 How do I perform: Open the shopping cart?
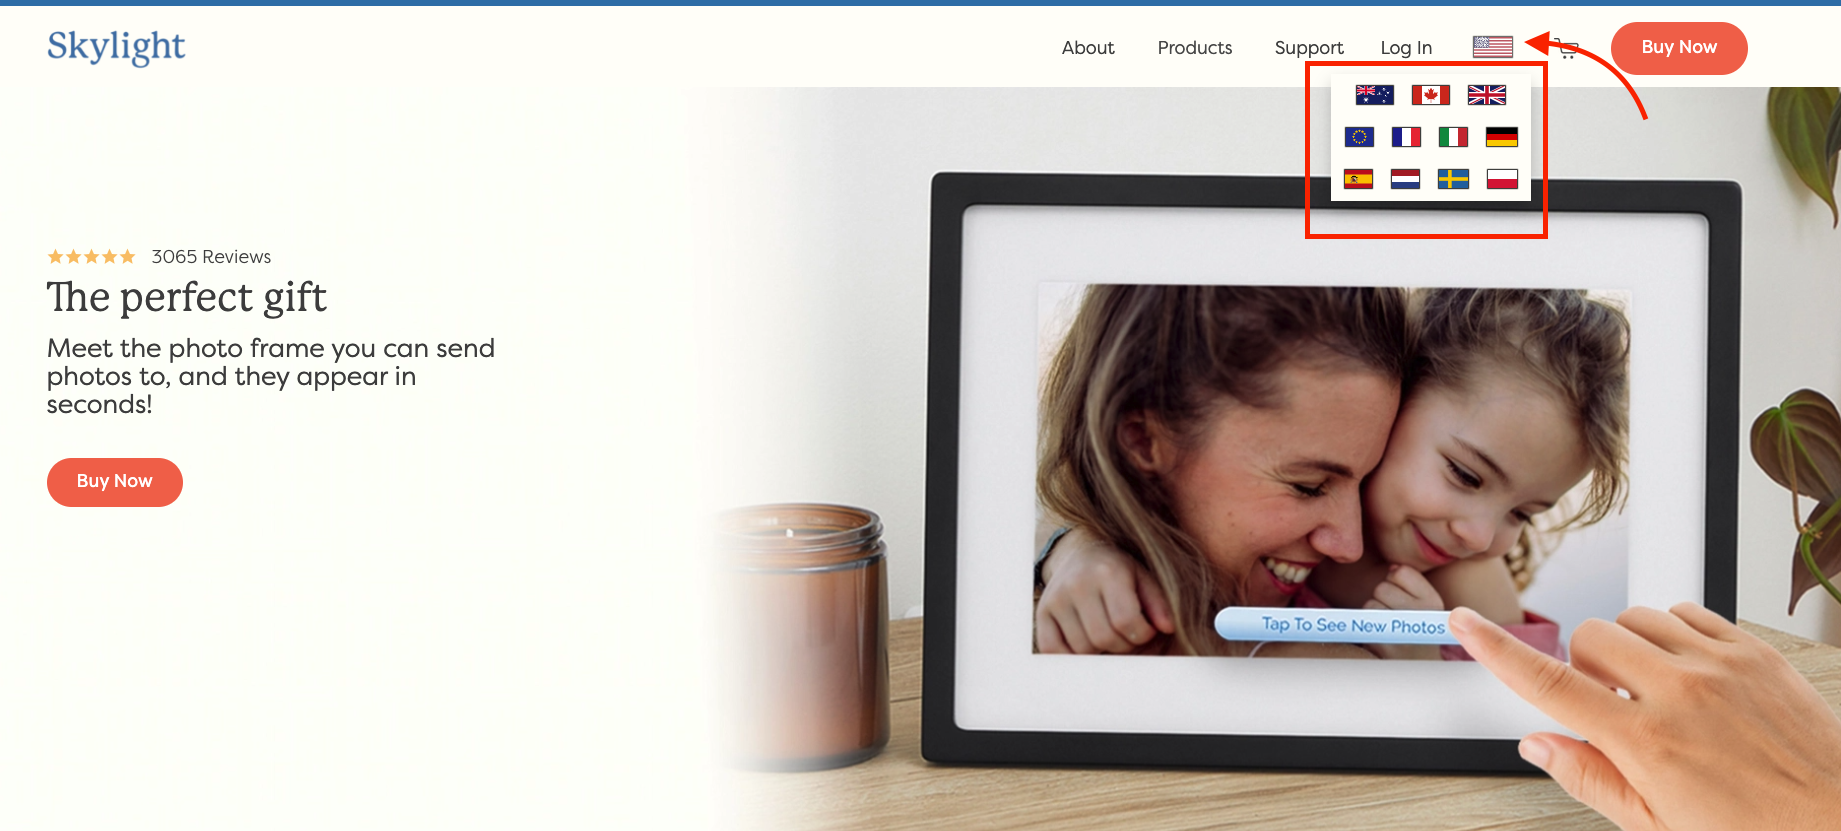1568,50
